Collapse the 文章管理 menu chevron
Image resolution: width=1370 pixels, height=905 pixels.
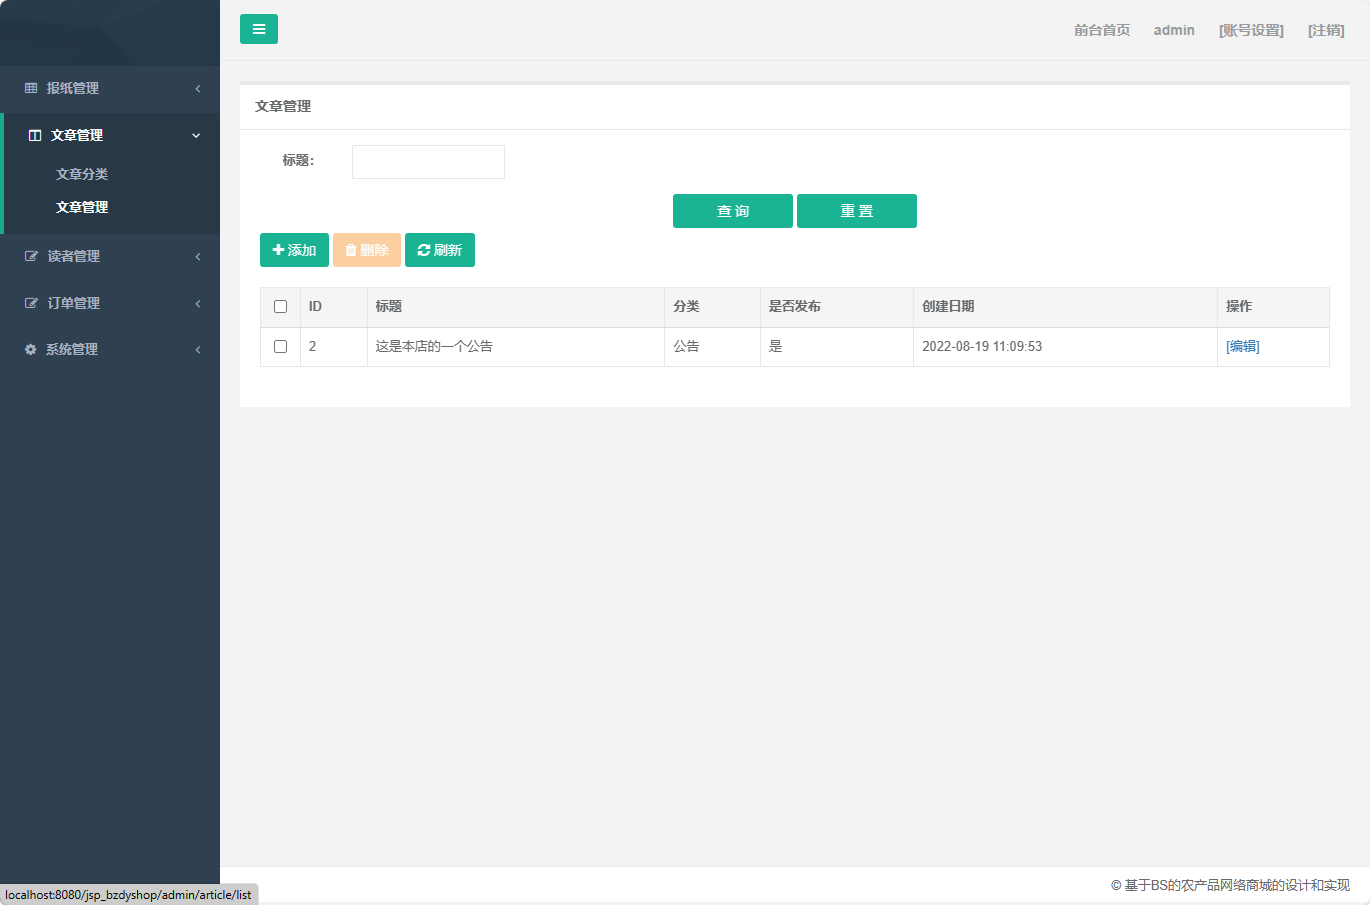tap(196, 135)
